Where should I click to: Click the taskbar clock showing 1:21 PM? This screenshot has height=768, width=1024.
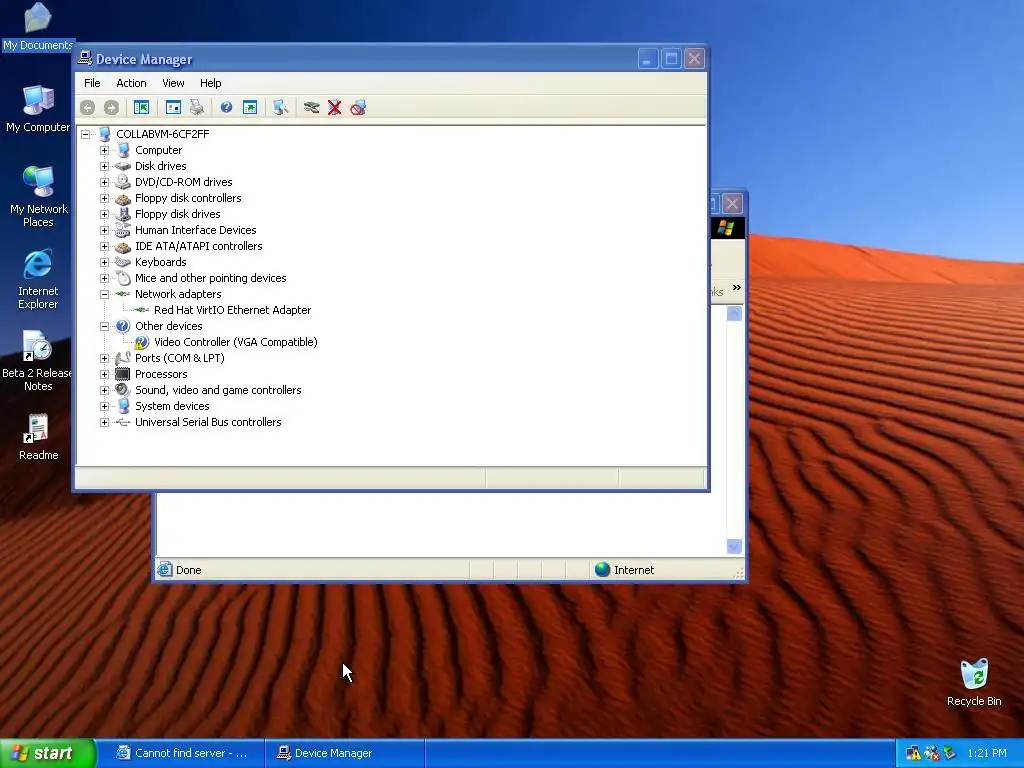click(x=987, y=753)
